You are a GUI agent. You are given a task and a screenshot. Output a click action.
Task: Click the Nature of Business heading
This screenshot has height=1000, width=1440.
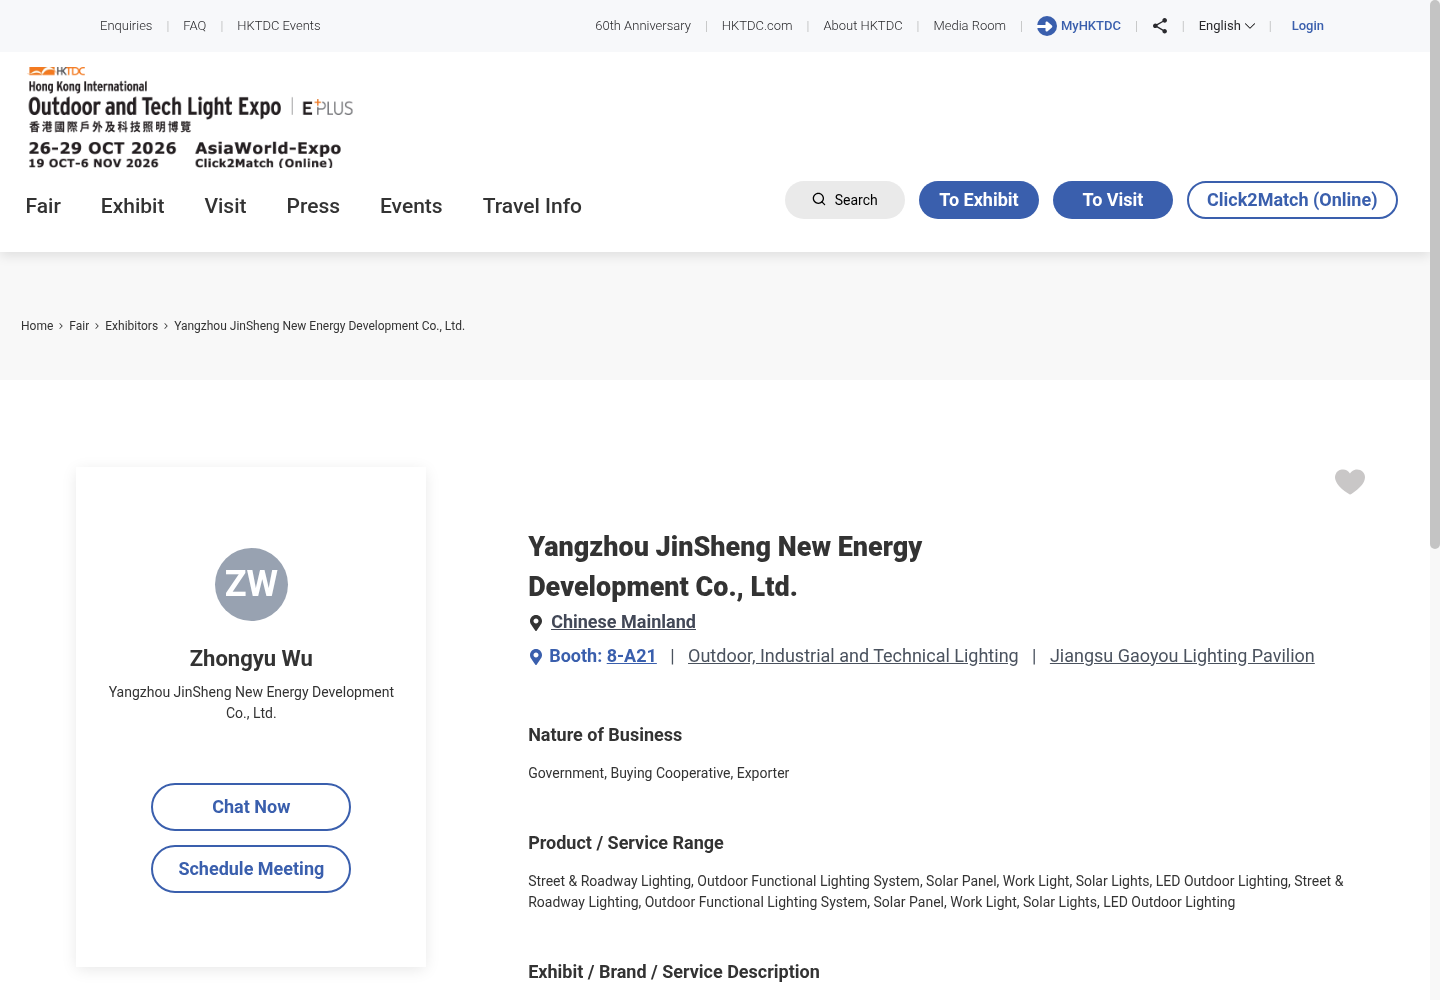[x=605, y=735]
